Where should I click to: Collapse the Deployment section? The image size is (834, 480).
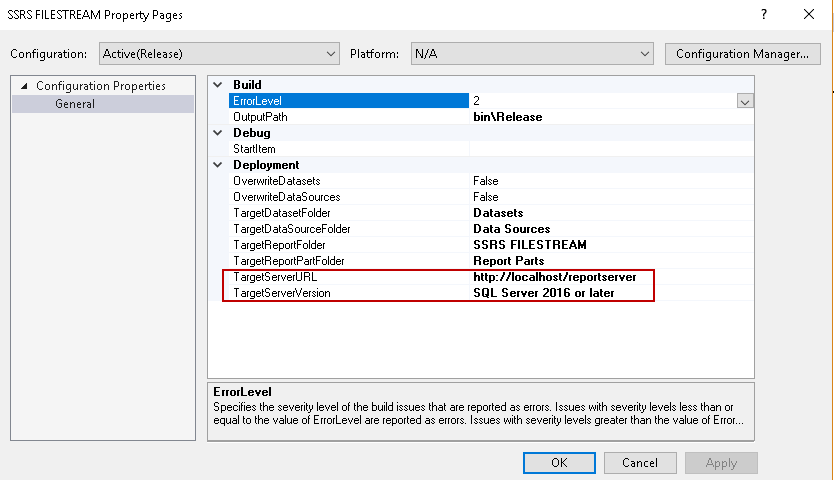tap(218, 165)
